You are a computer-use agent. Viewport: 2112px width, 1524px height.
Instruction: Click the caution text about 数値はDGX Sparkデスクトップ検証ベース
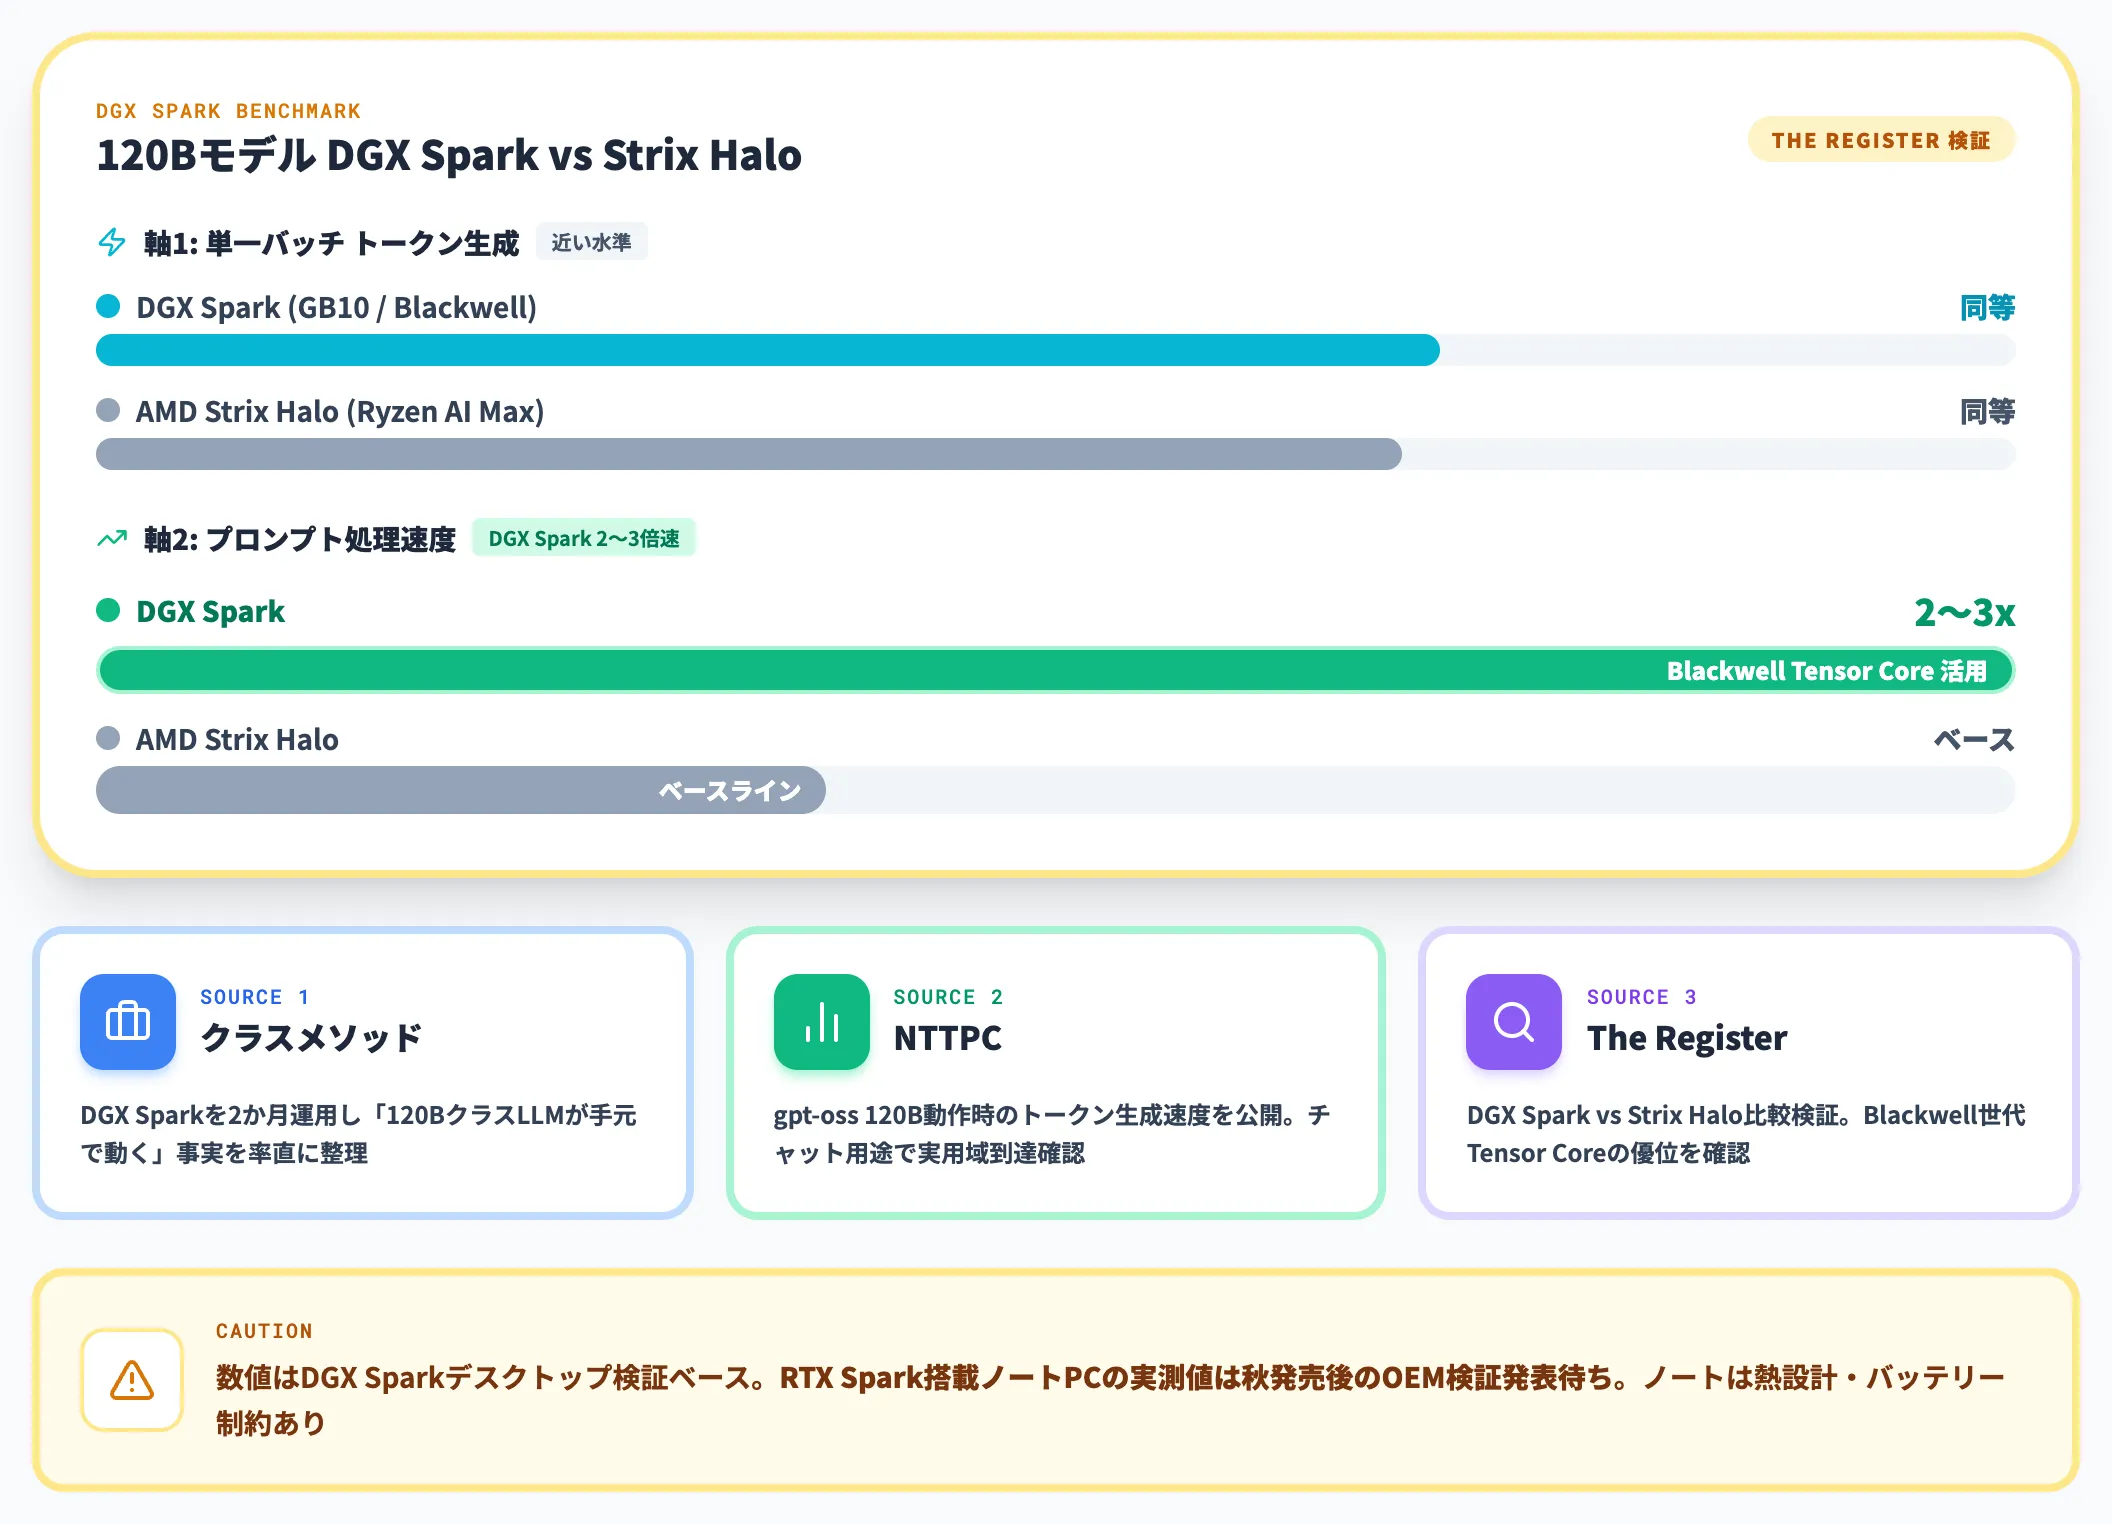pos(1110,1400)
